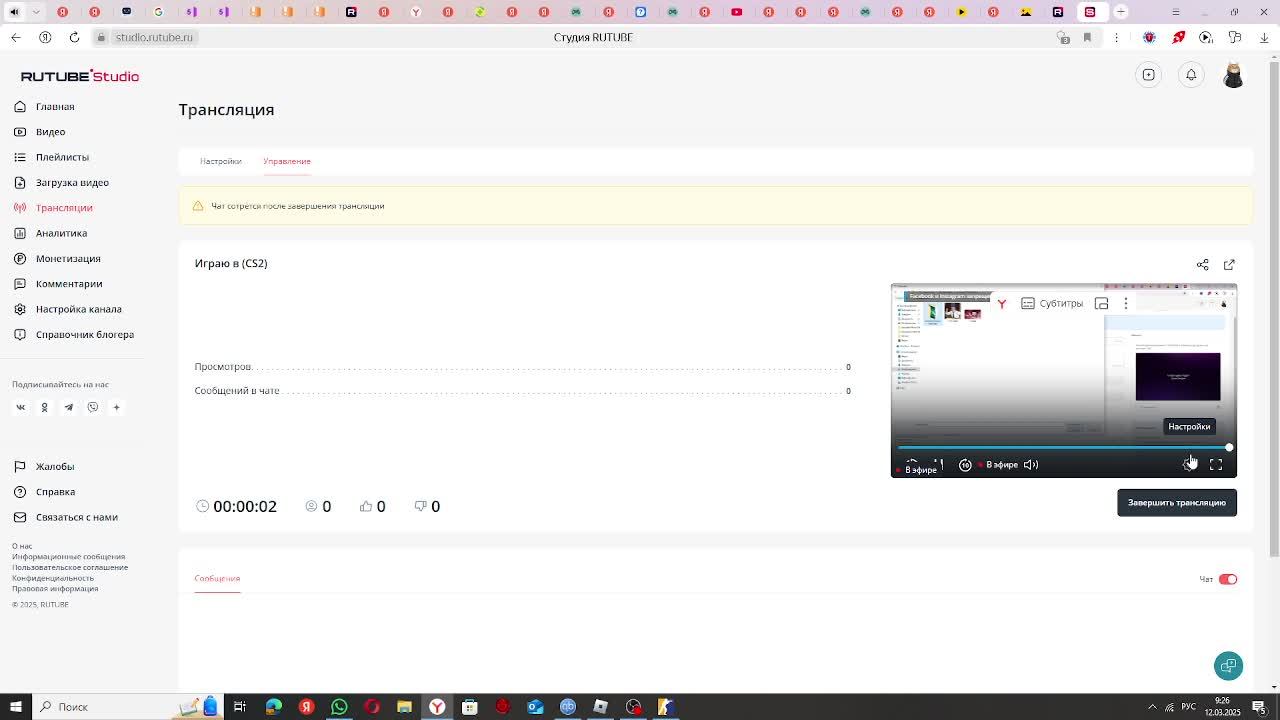Open WhatsApp from the taskbar

click(x=339, y=707)
